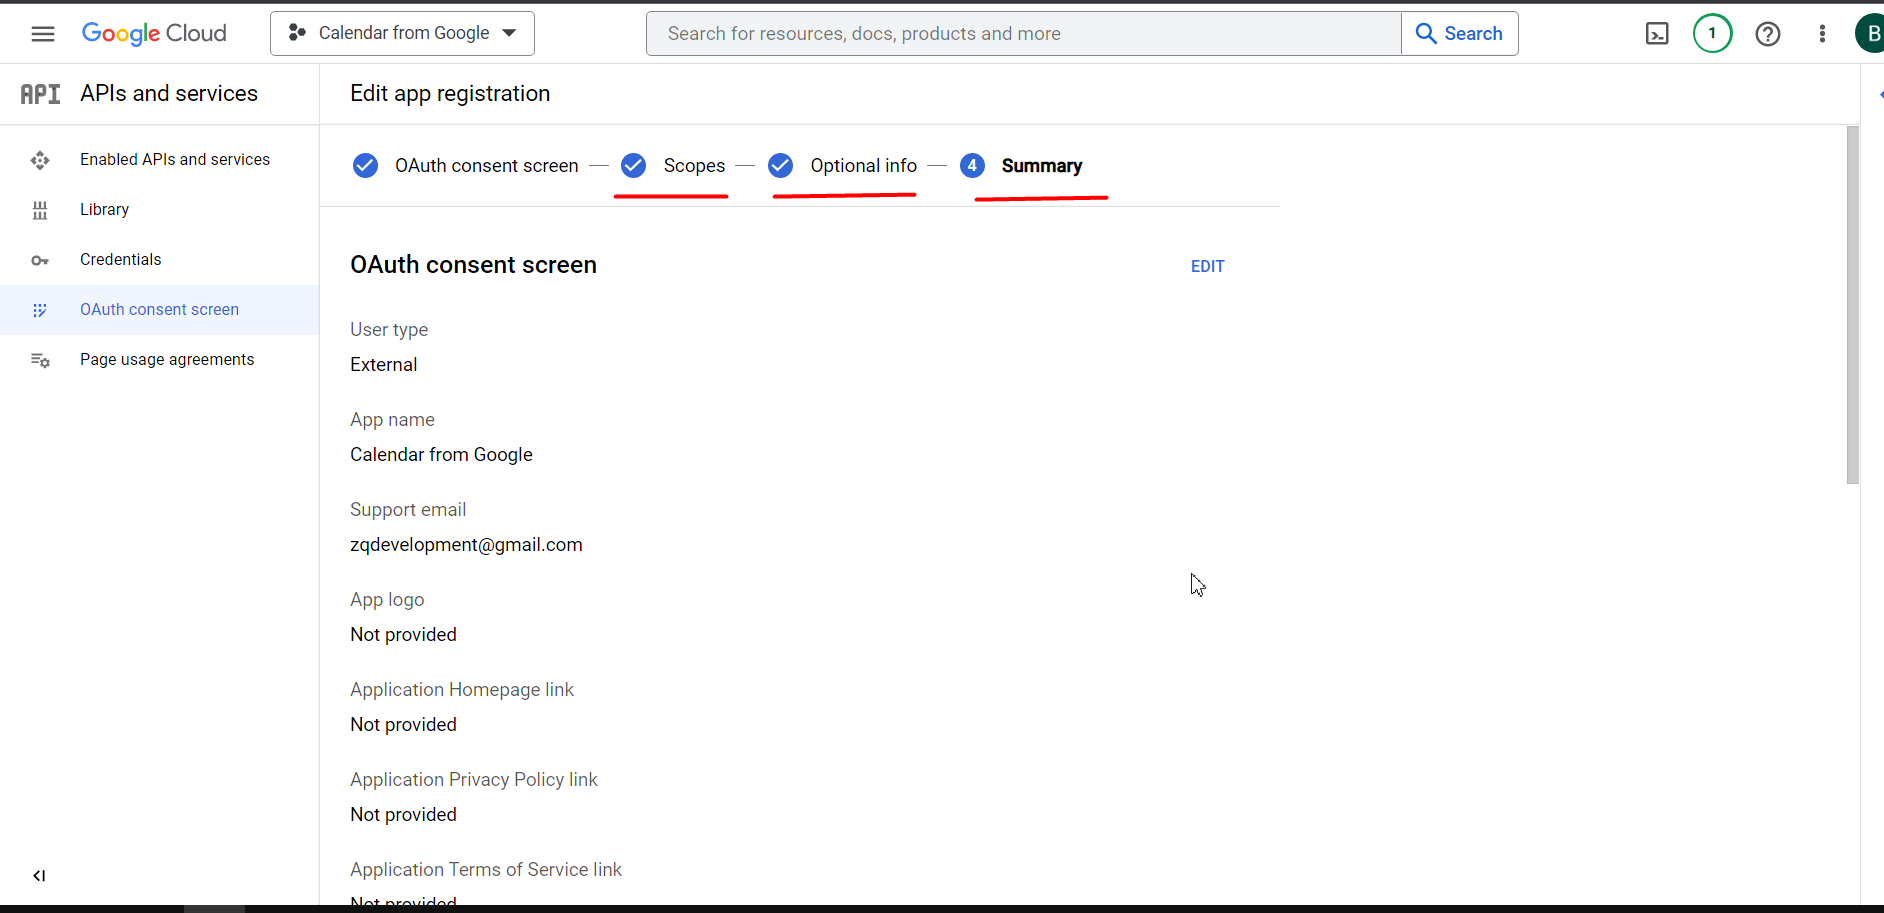Click the Support email label
The width and height of the screenshot is (1884, 913).
point(408,510)
